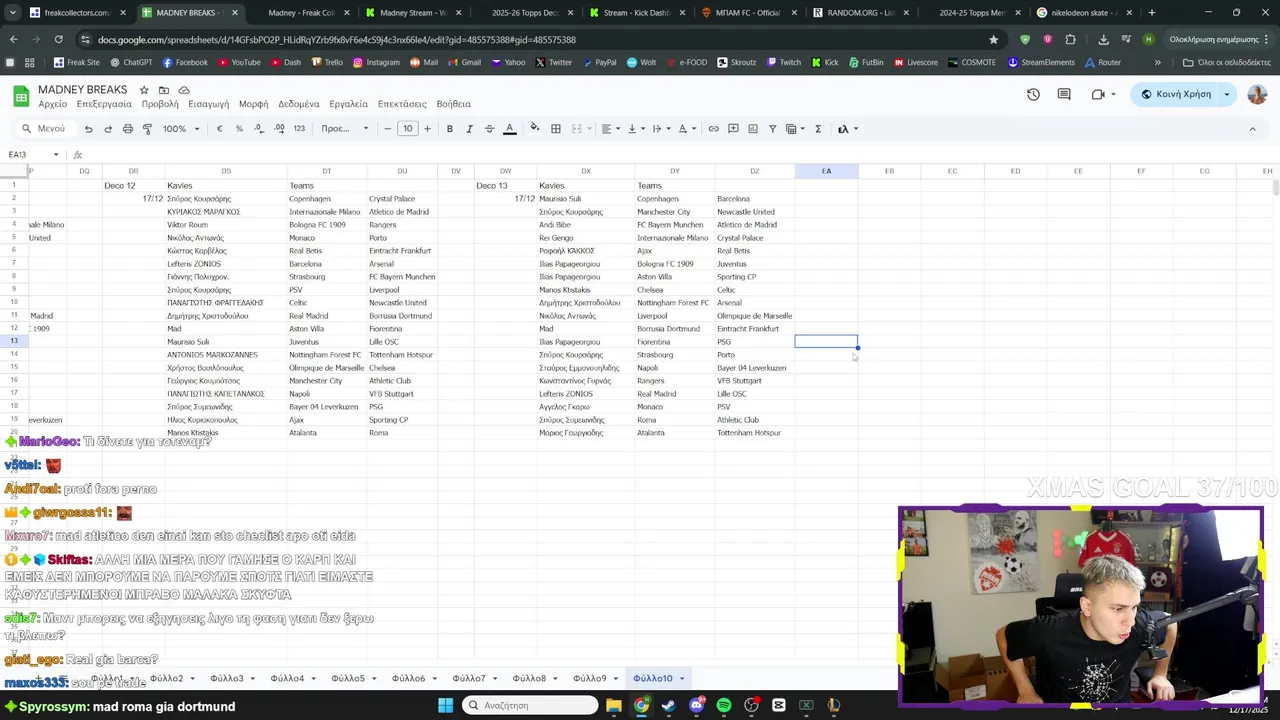
Task: Move document using folder icon
Action: click(164, 90)
